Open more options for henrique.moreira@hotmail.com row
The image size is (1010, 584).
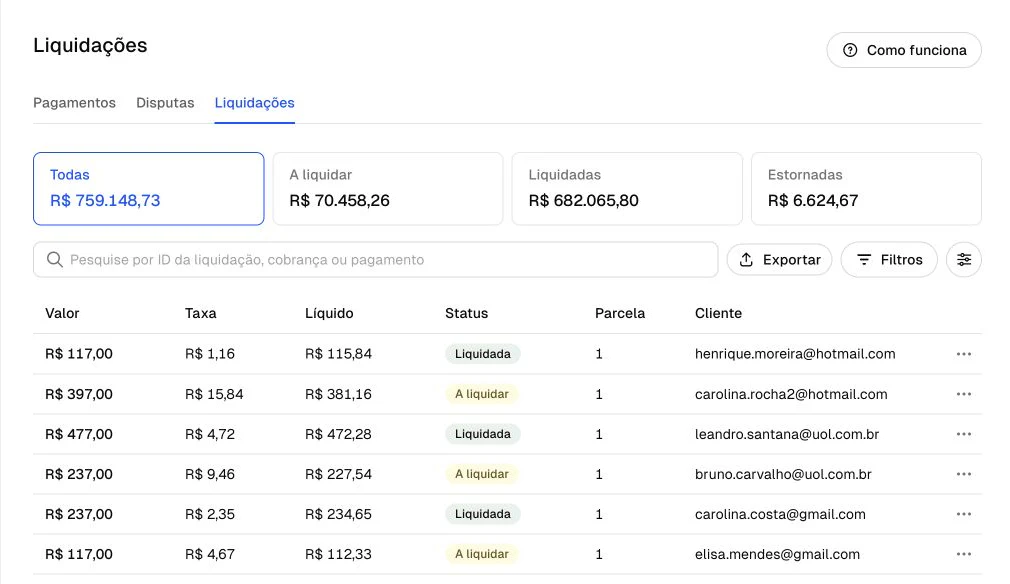pyautogui.click(x=964, y=354)
